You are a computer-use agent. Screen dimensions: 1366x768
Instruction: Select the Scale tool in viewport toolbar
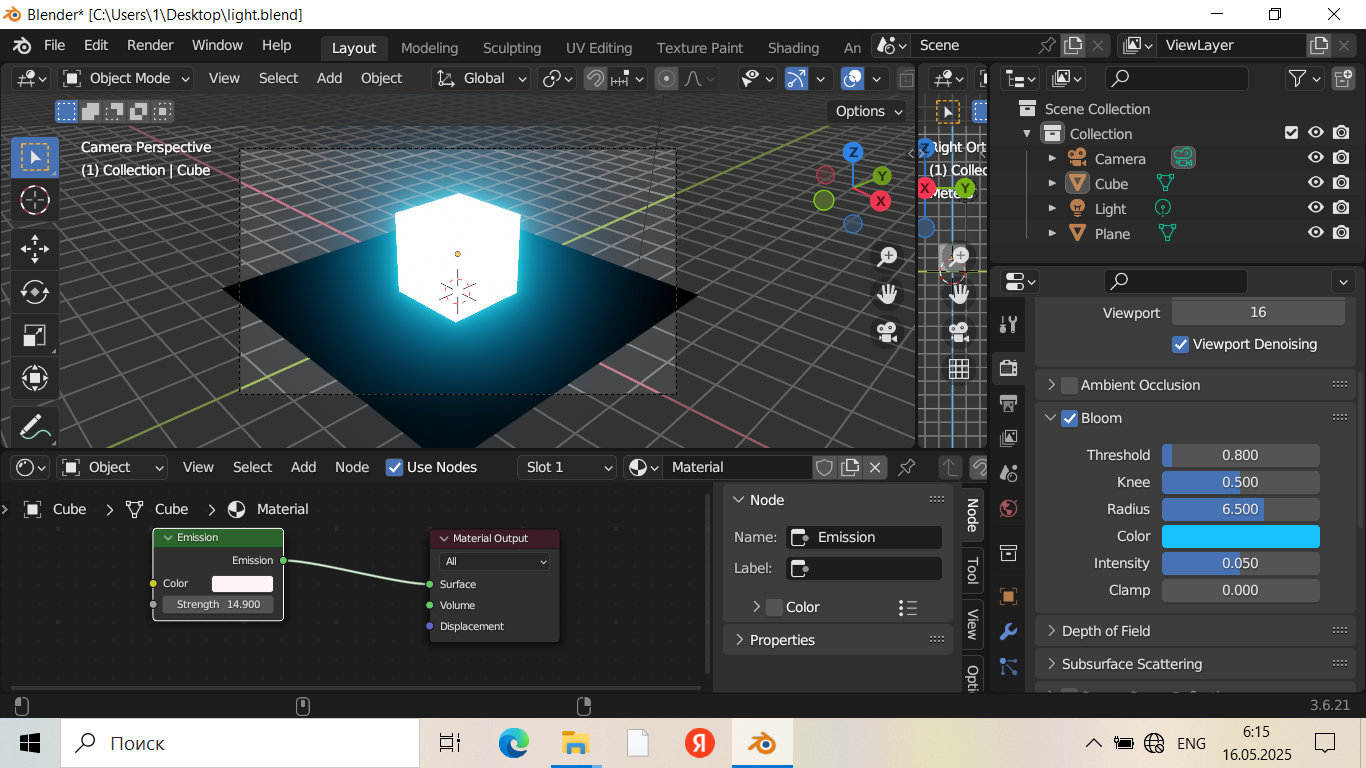click(35, 336)
